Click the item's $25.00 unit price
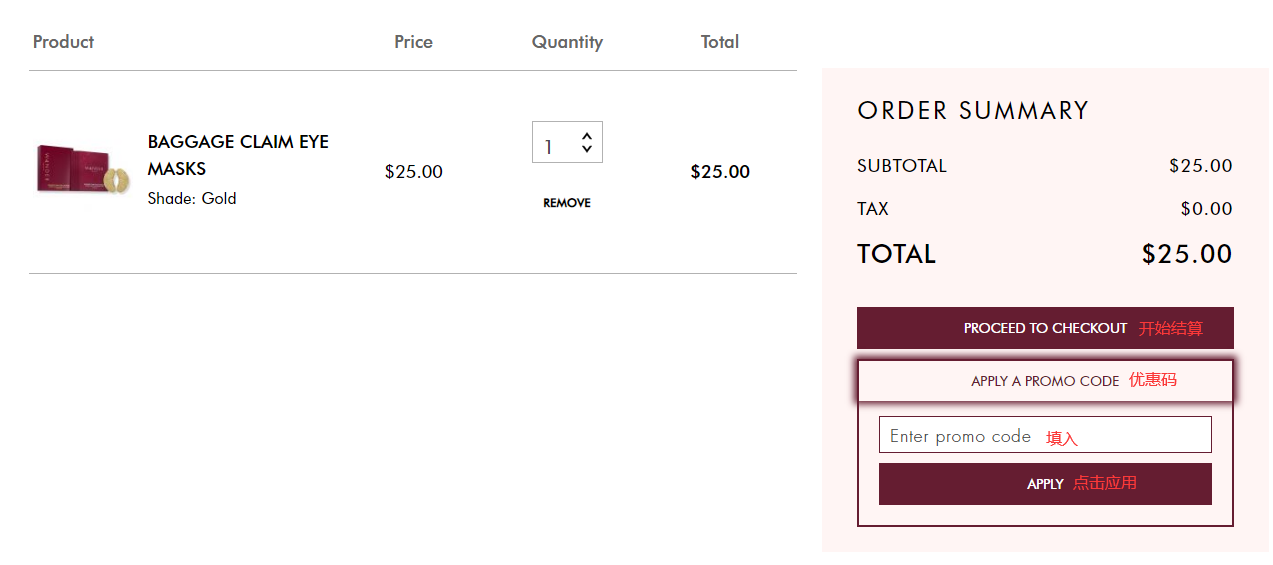This screenshot has width=1273, height=565. coord(413,172)
